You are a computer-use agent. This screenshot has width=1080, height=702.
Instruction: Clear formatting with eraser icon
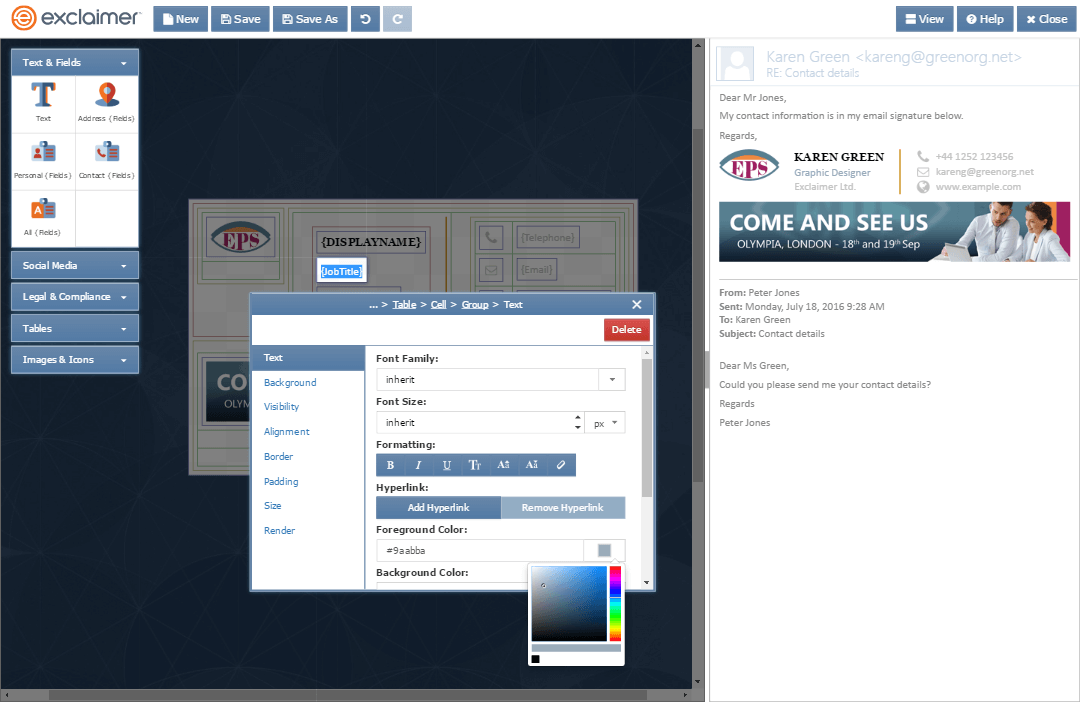(561, 465)
